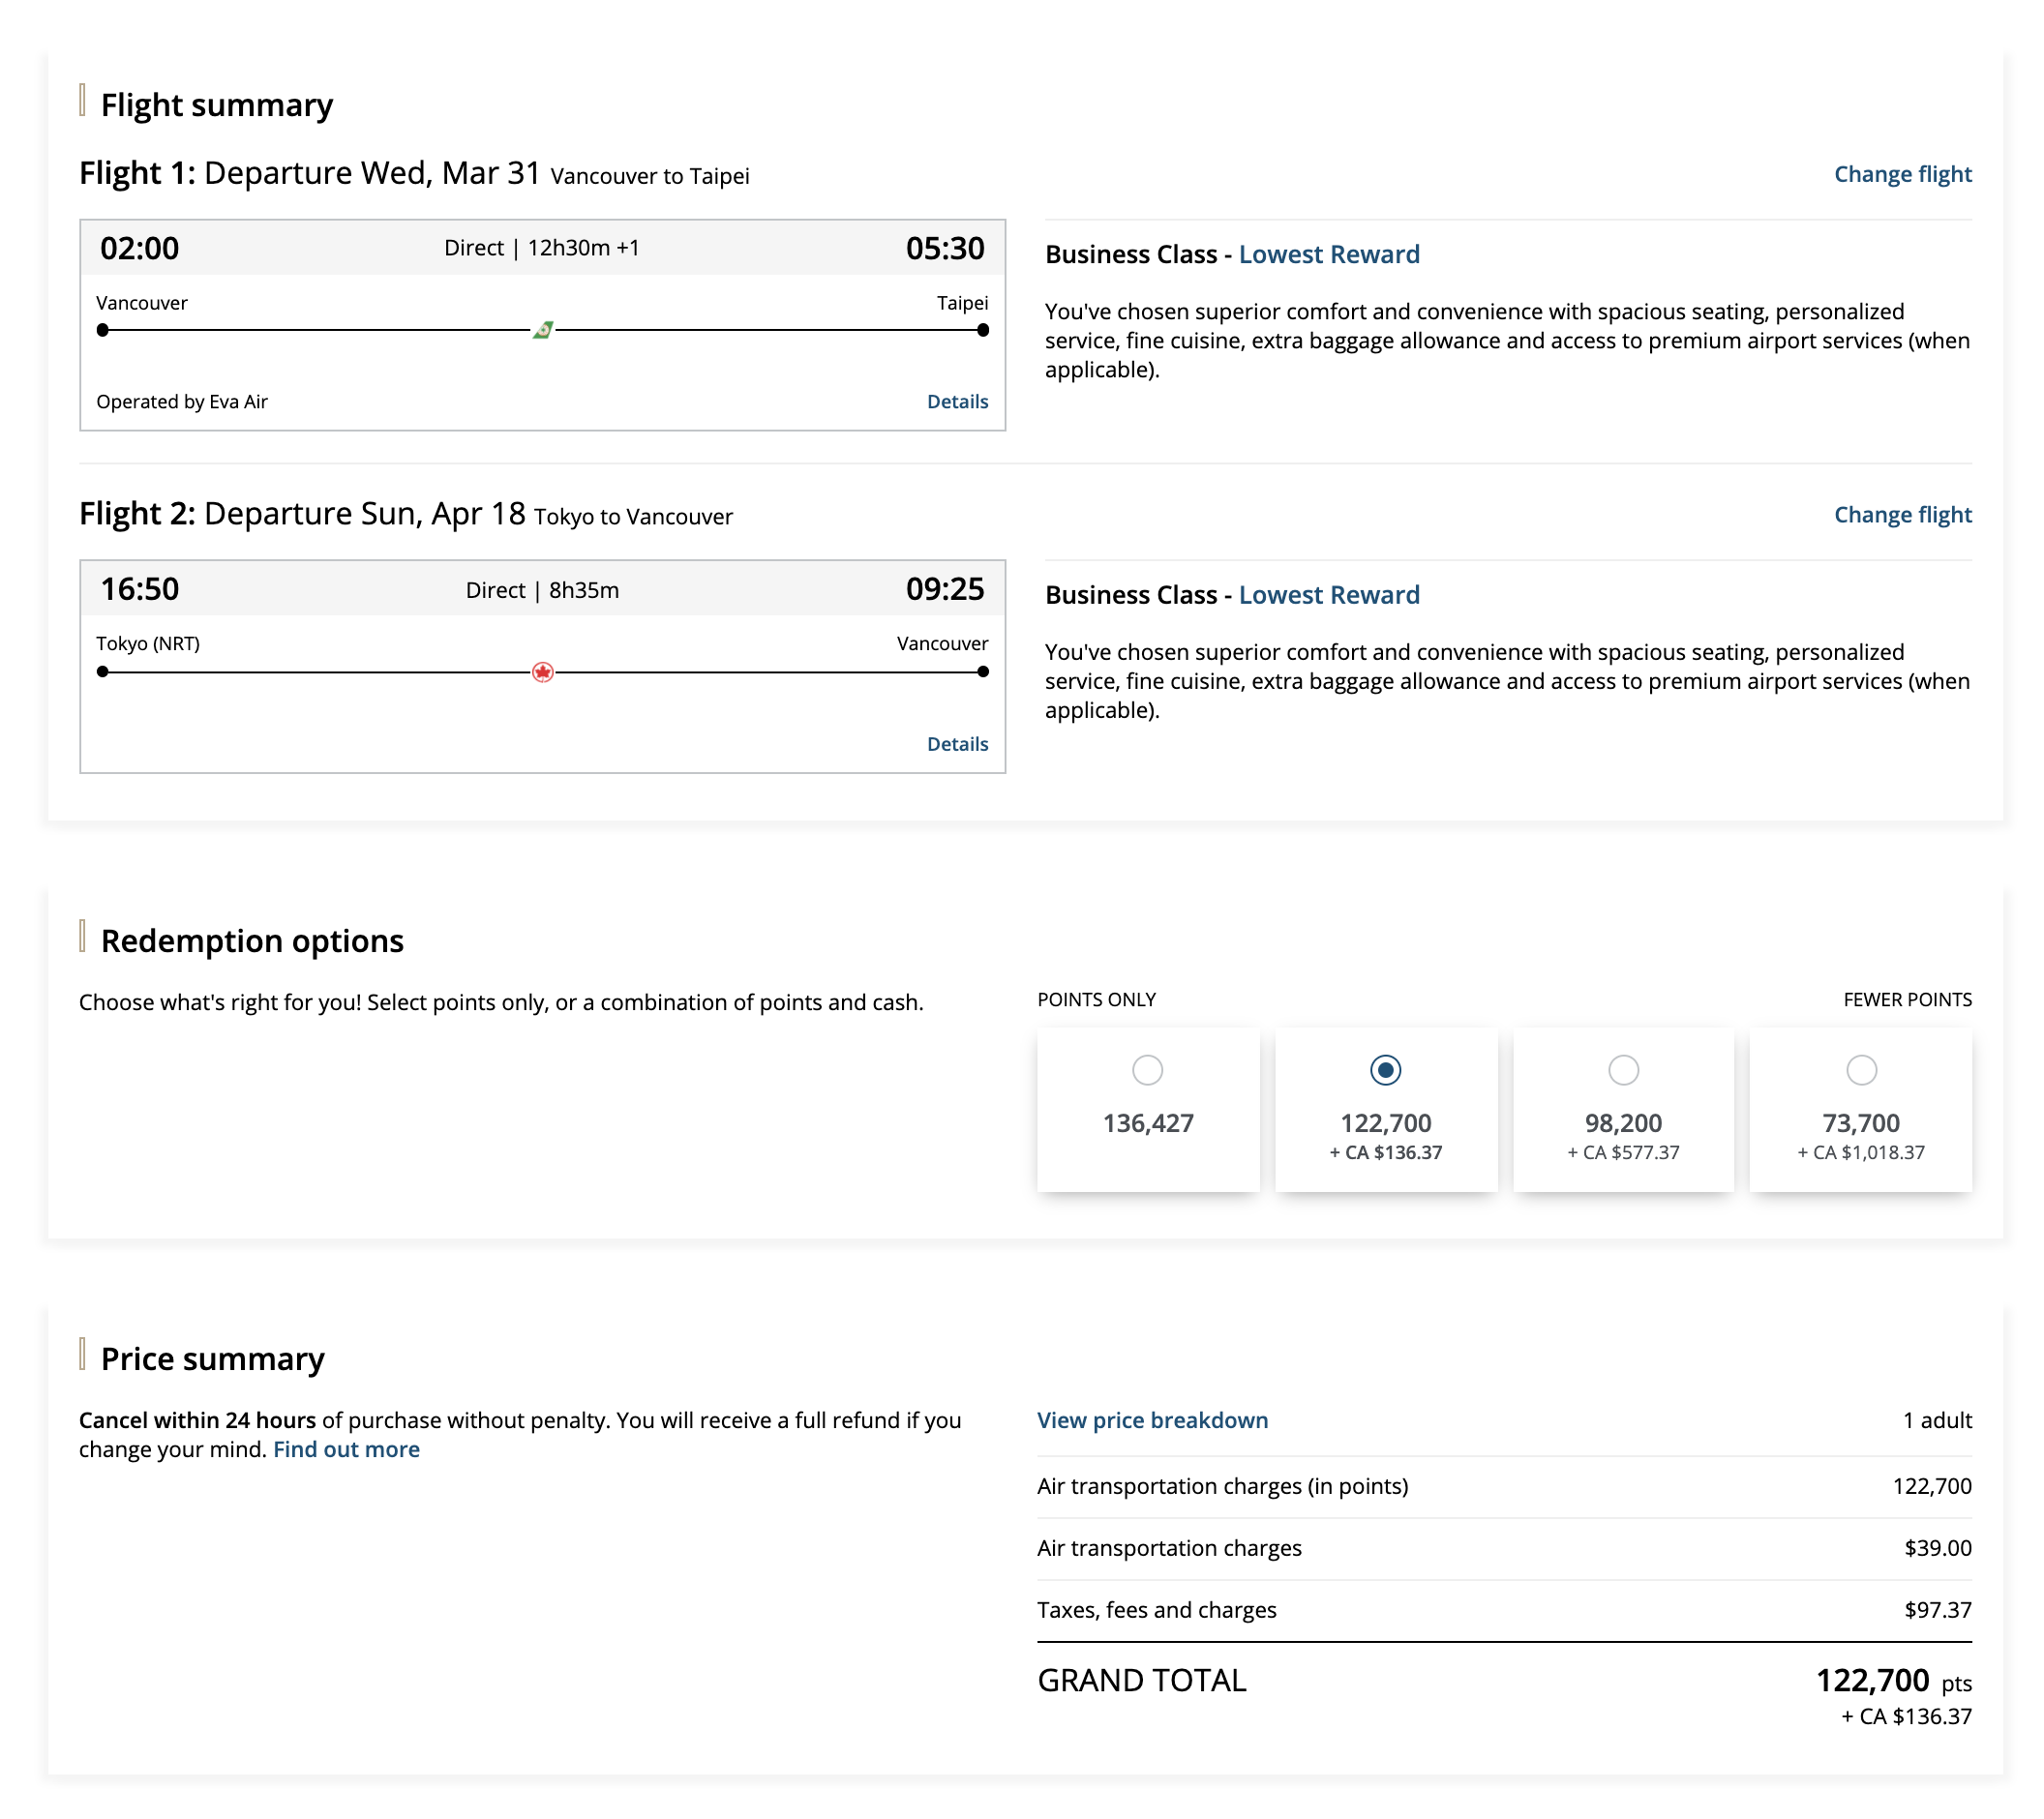Select the 122,700 points plus cash option

pos(1384,1069)
